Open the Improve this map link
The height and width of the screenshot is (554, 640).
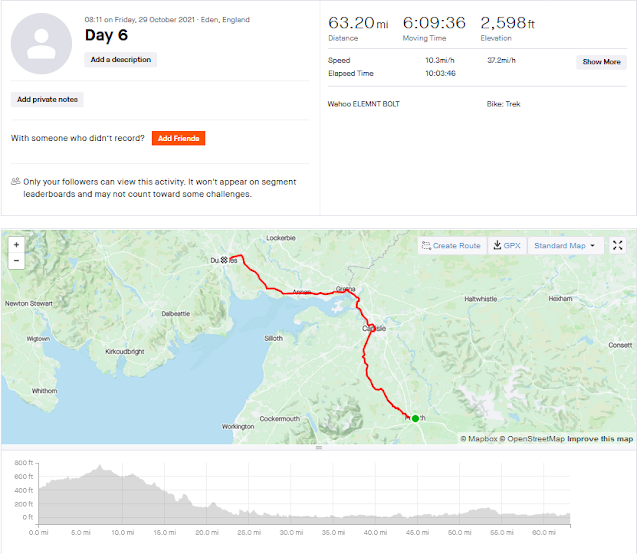pyautogui.click(x=601, y=438)
